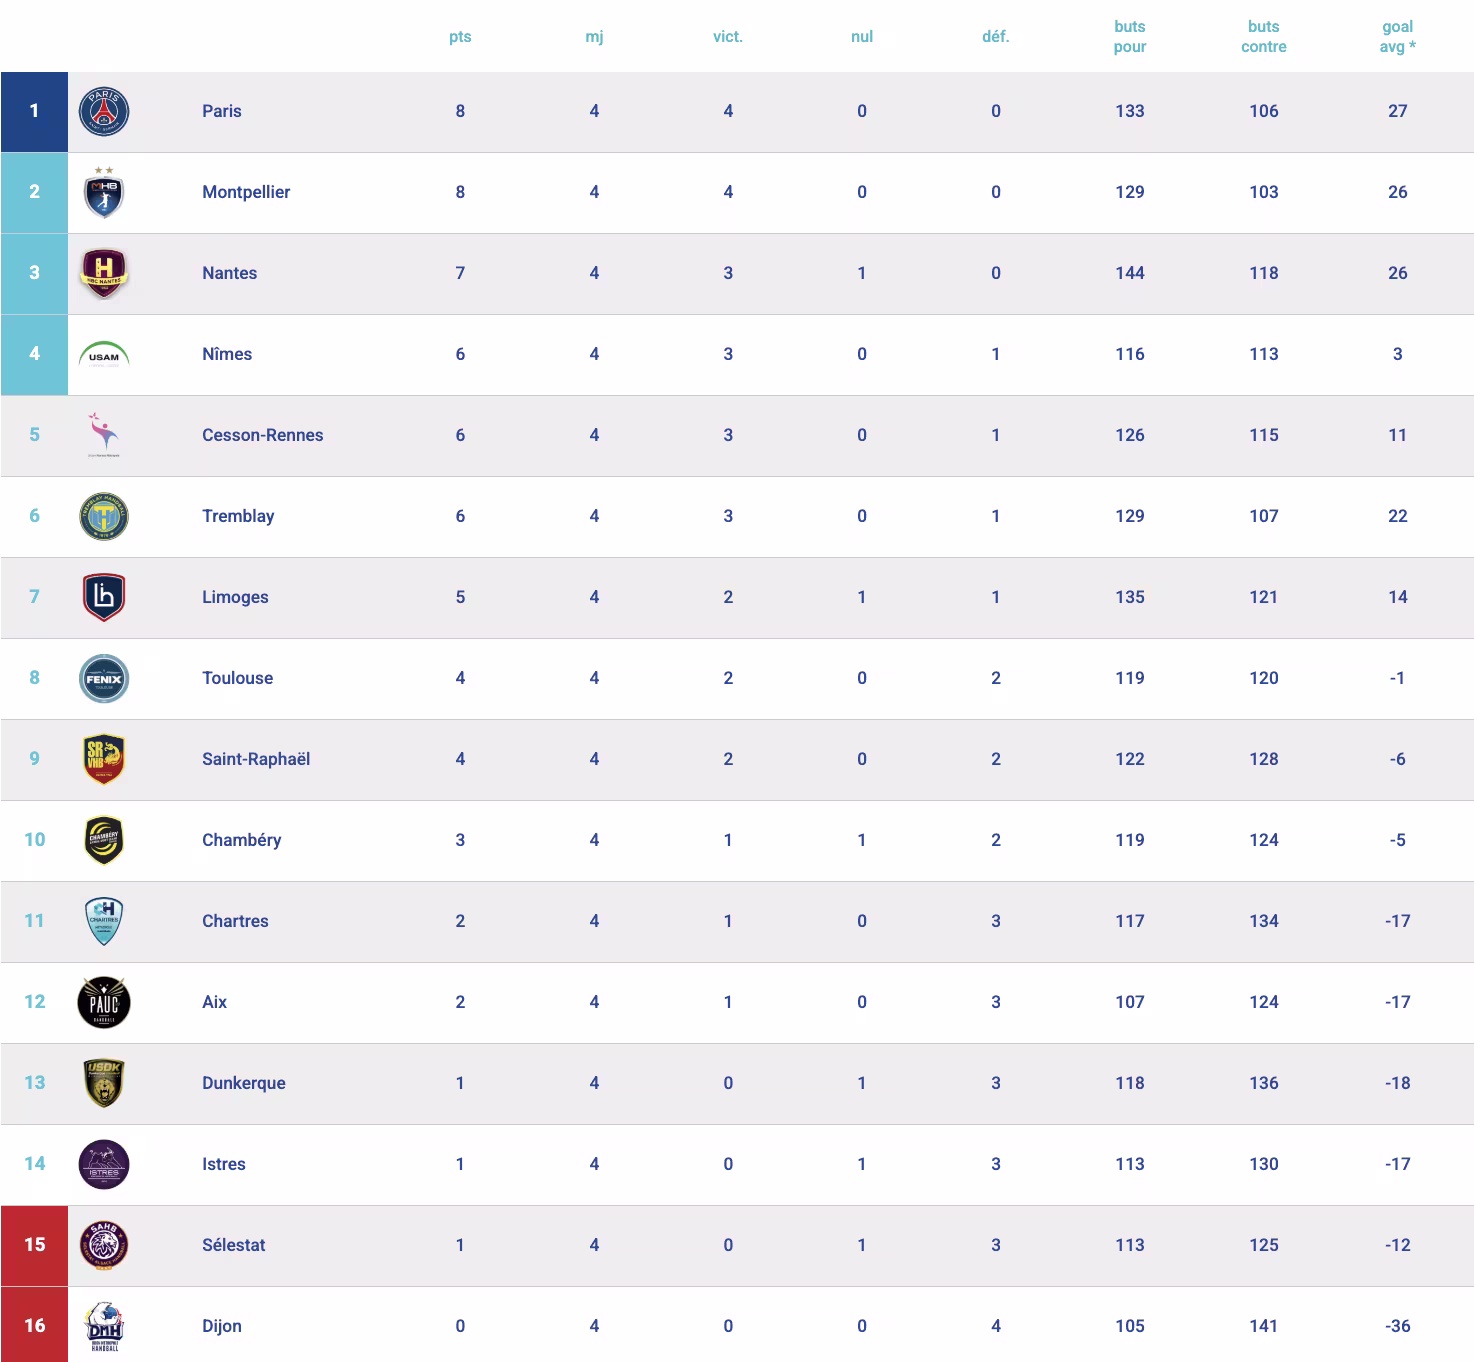Open the Tremblay team name link
This screenshot has width=1474, height=1362.
(238, 516)
